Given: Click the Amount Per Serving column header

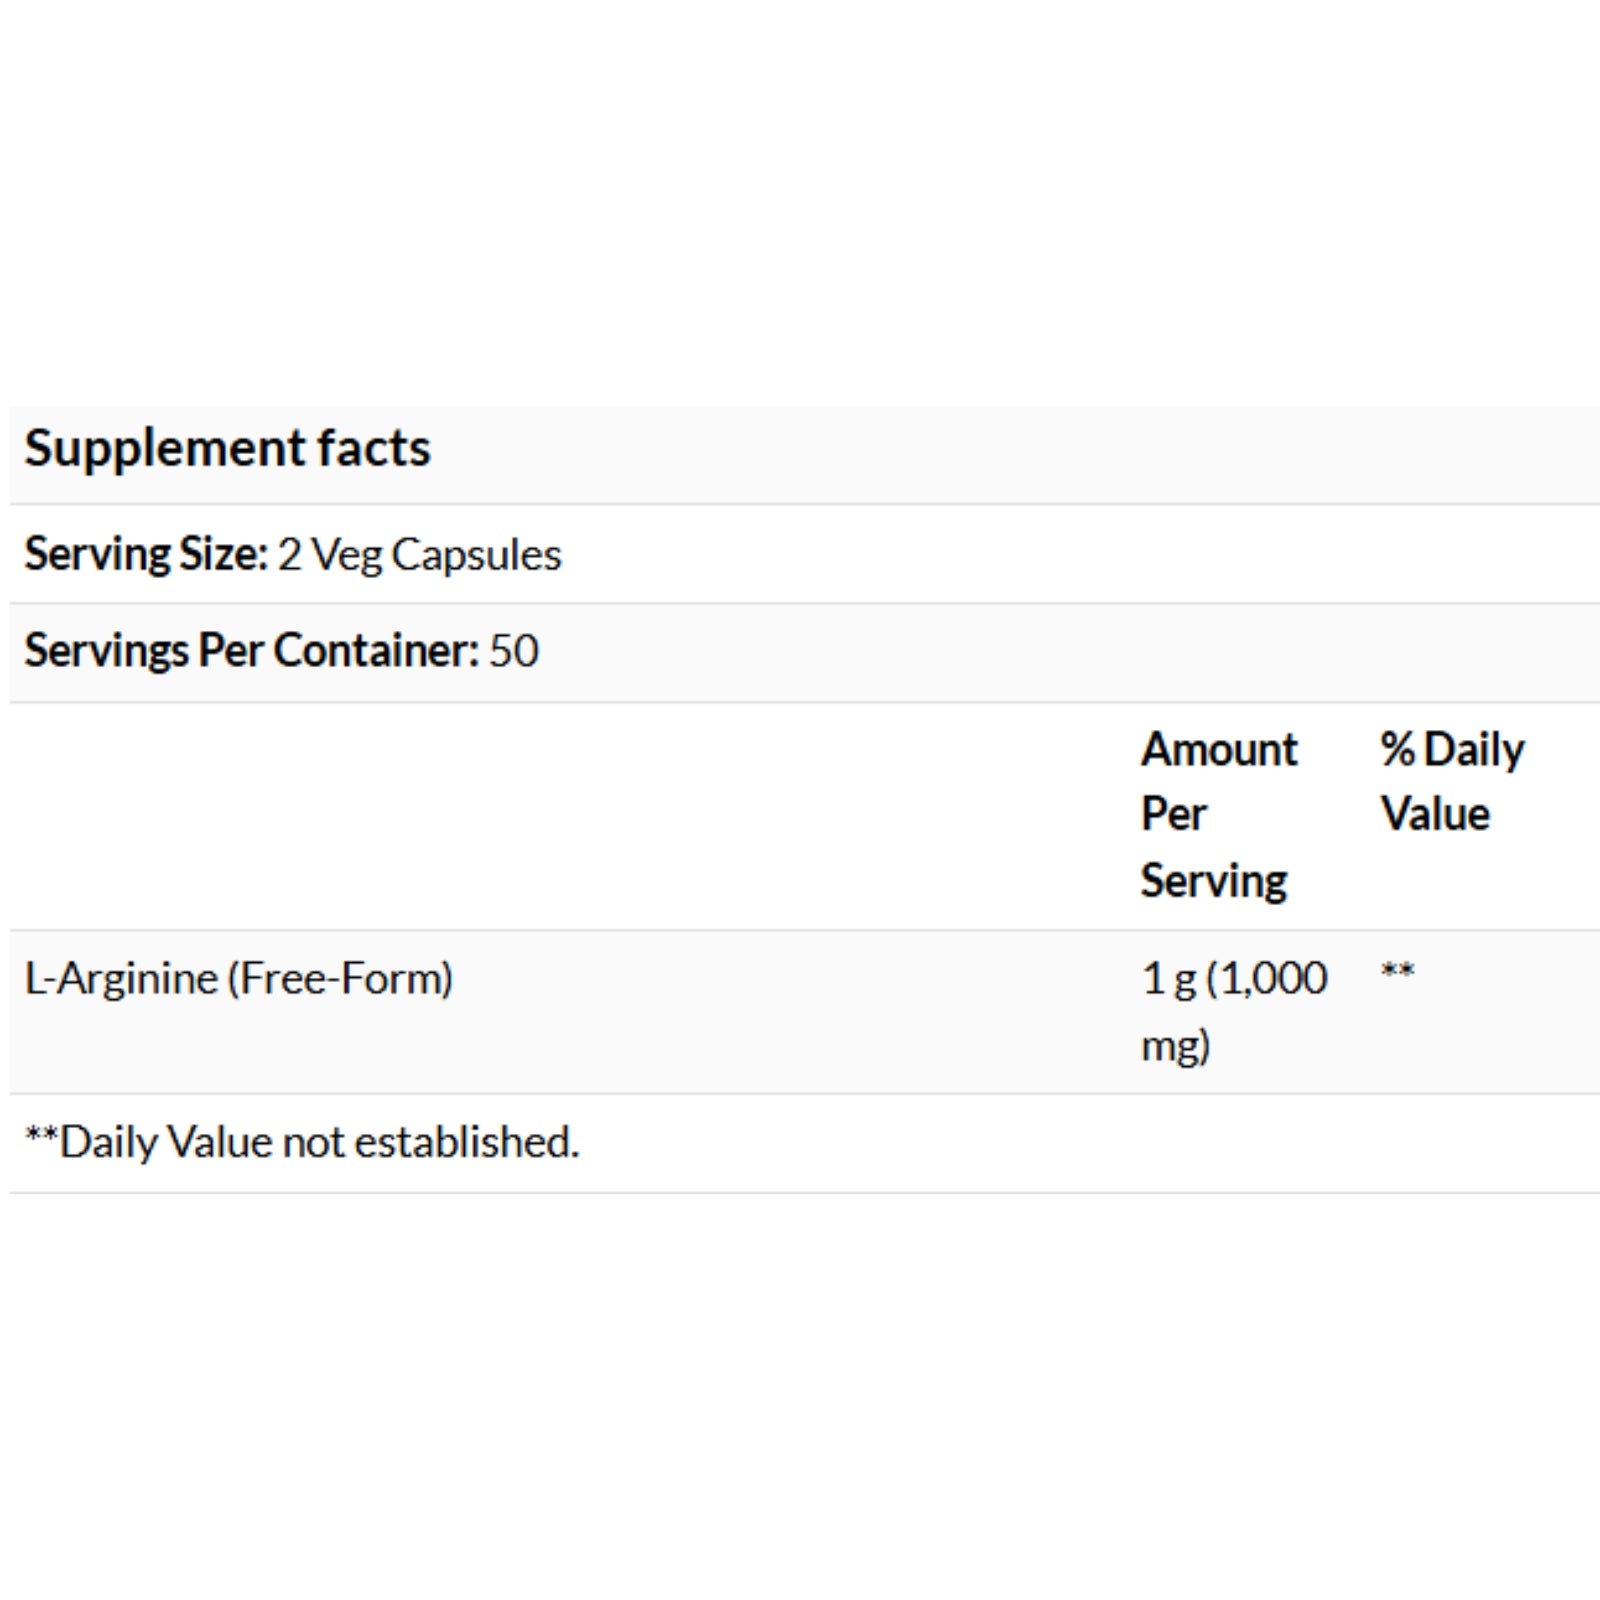Looking at the screenshot, I should coord(1220,815).
